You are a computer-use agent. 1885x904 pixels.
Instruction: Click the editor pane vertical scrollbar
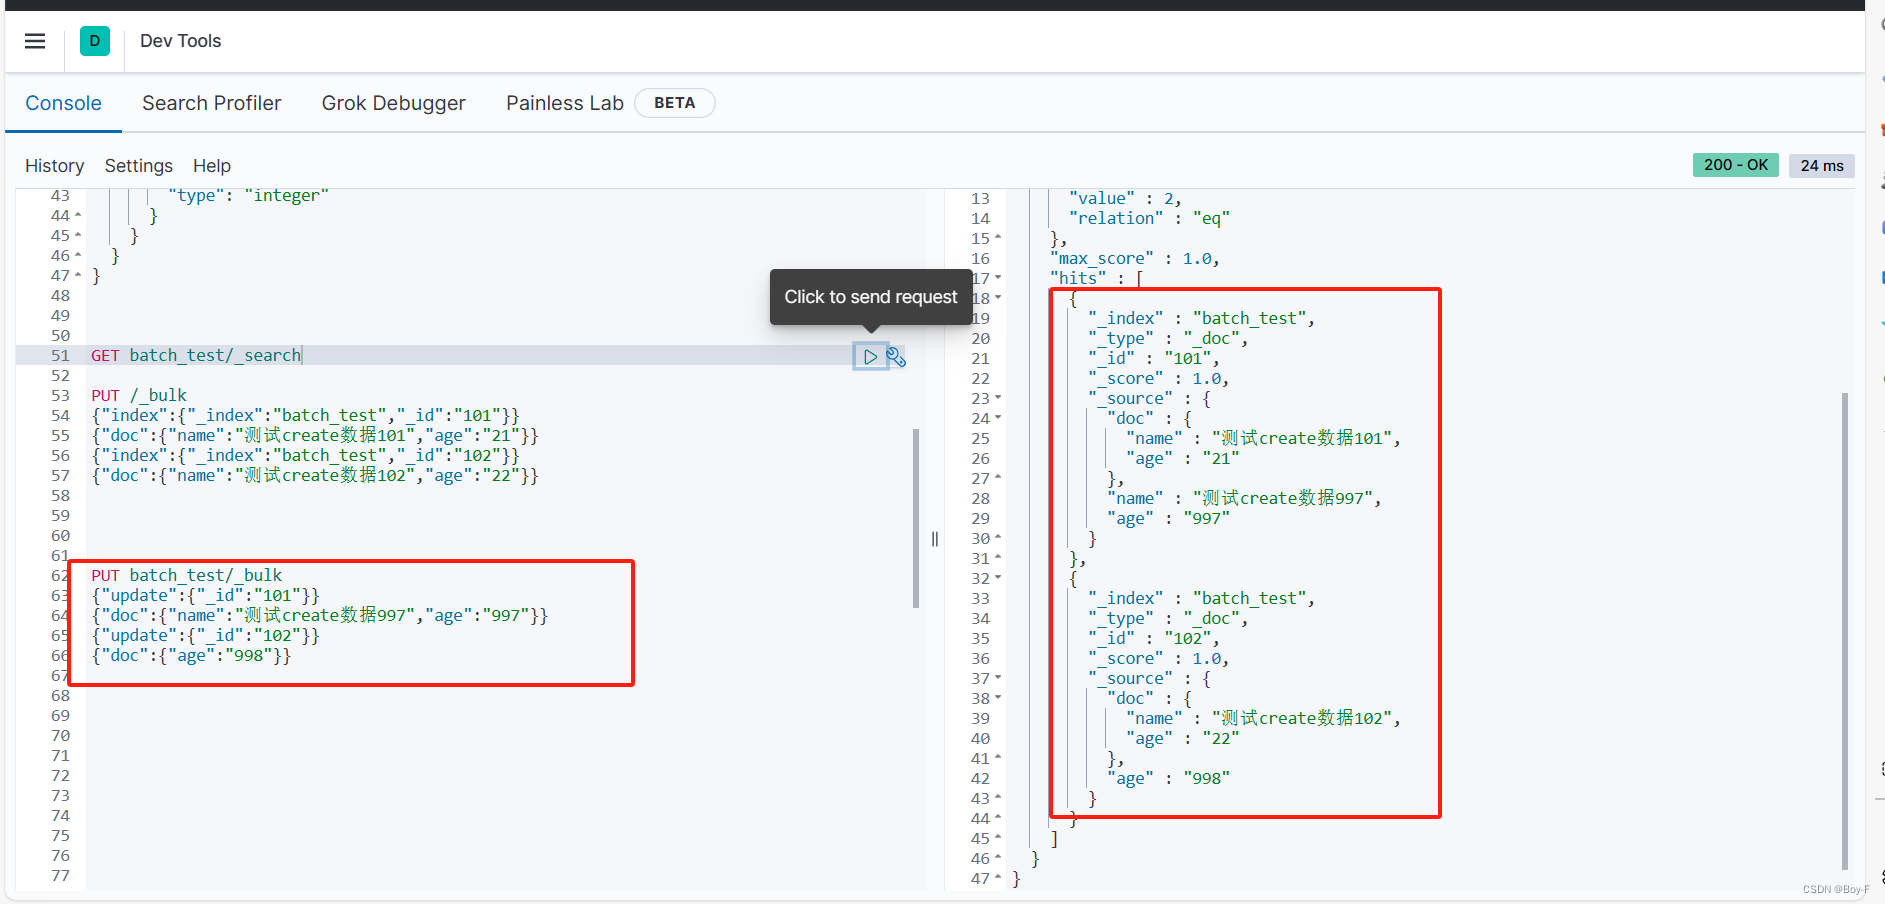(916, 518)
